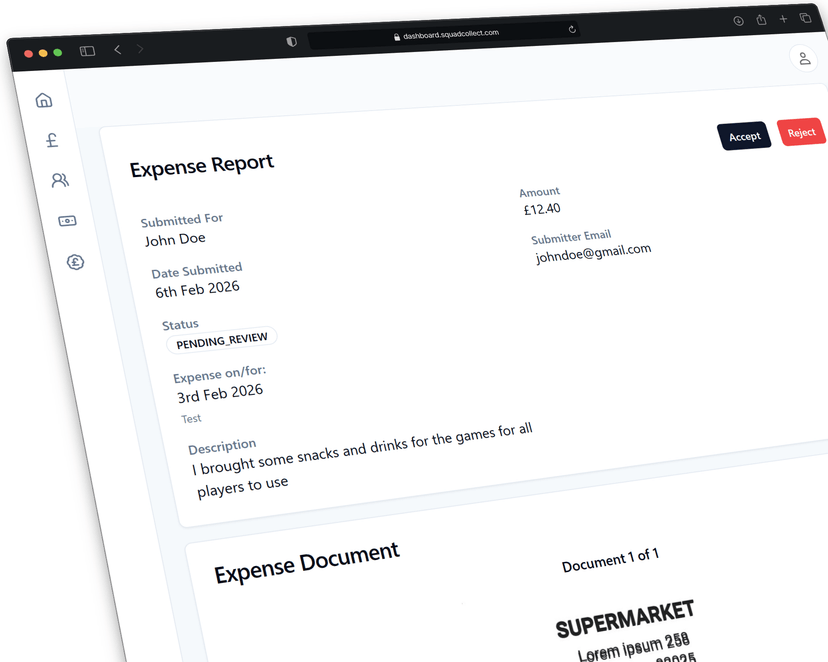This screenshot has width=828, height=662.
Task: Open a new tab with plus icon
Action: [x=783, y=19]
